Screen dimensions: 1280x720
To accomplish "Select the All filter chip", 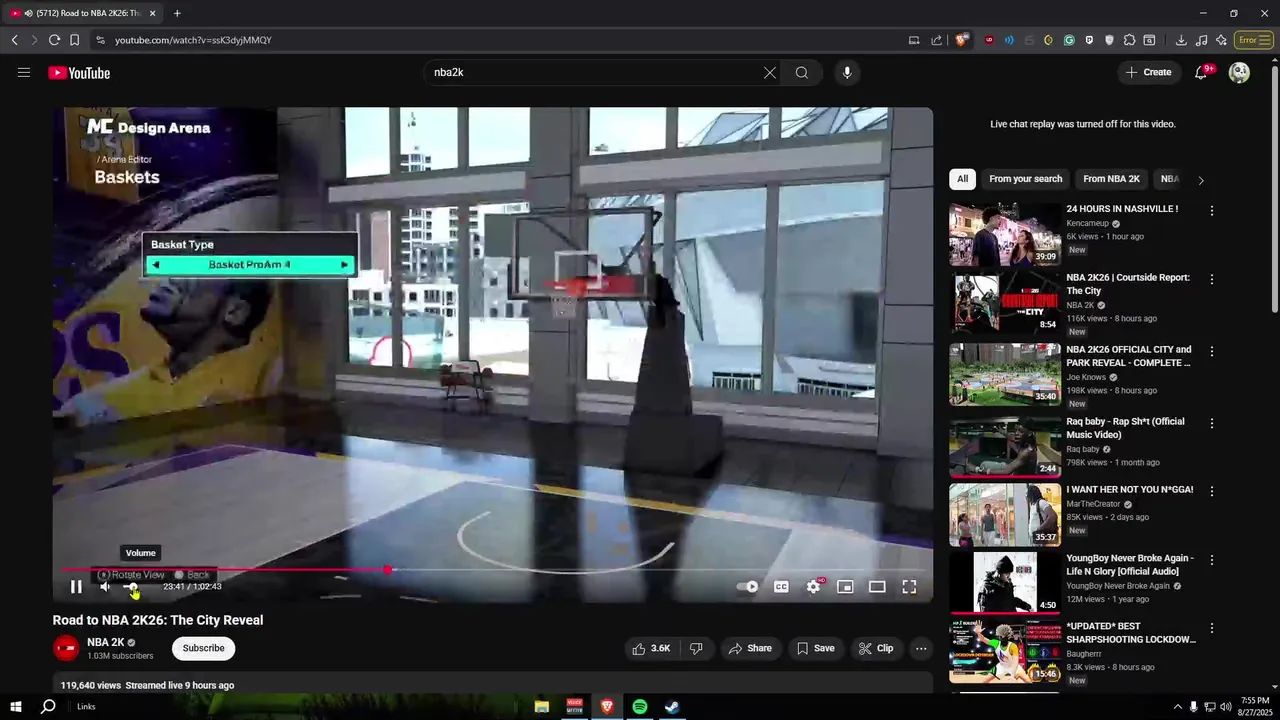I will 962,179.
